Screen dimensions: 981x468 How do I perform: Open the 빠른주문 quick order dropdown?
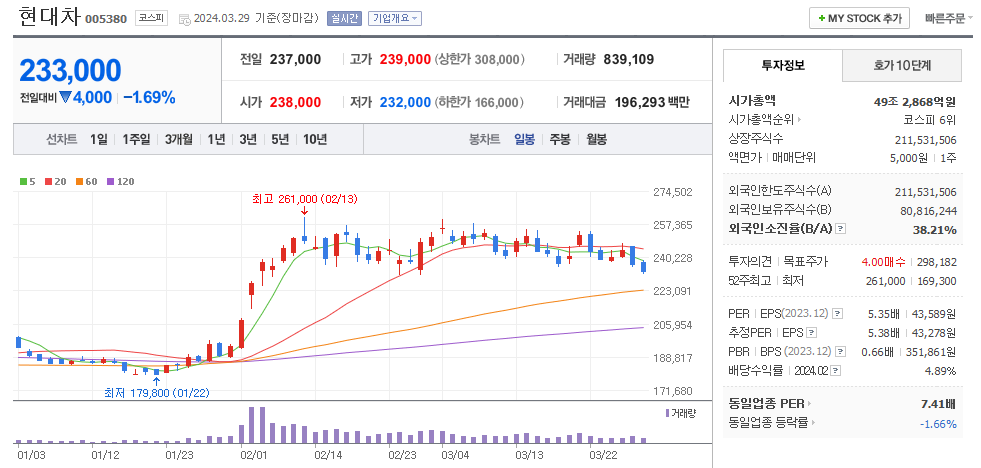tap(950, 19)
